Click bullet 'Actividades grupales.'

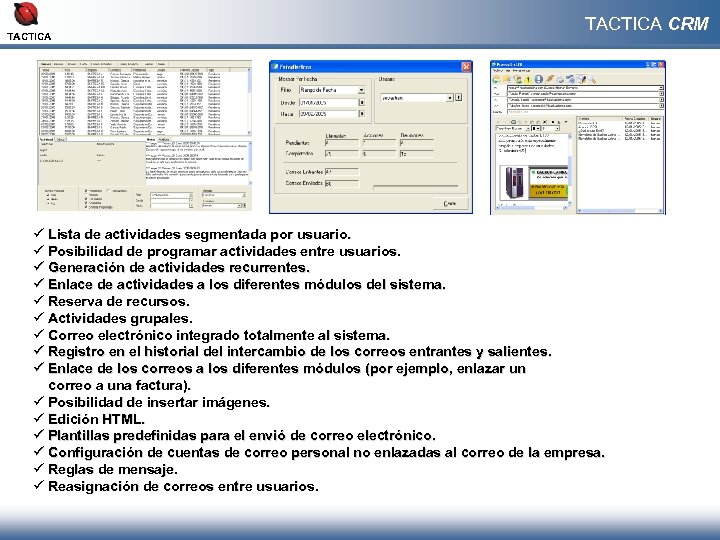120,318
